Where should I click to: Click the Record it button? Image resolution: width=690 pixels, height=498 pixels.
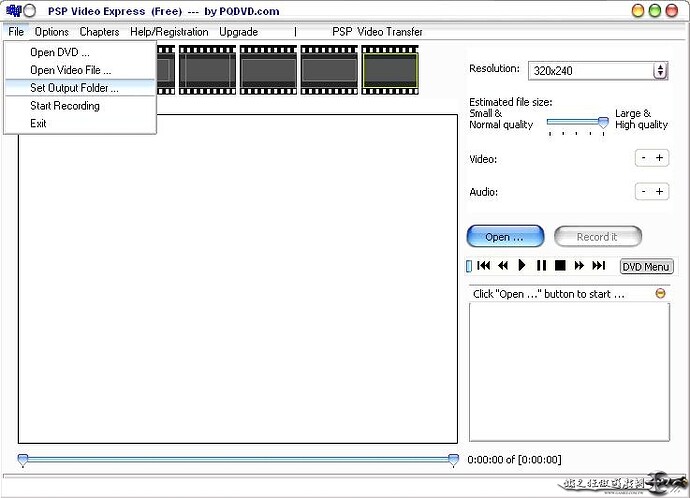coord(598,237)
